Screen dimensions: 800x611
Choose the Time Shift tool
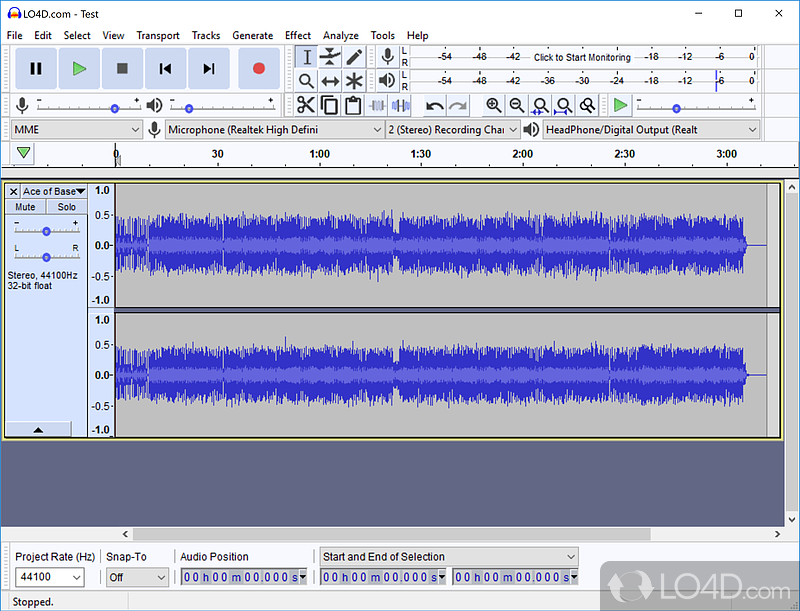pyautogui.click(x=330, y=81)
